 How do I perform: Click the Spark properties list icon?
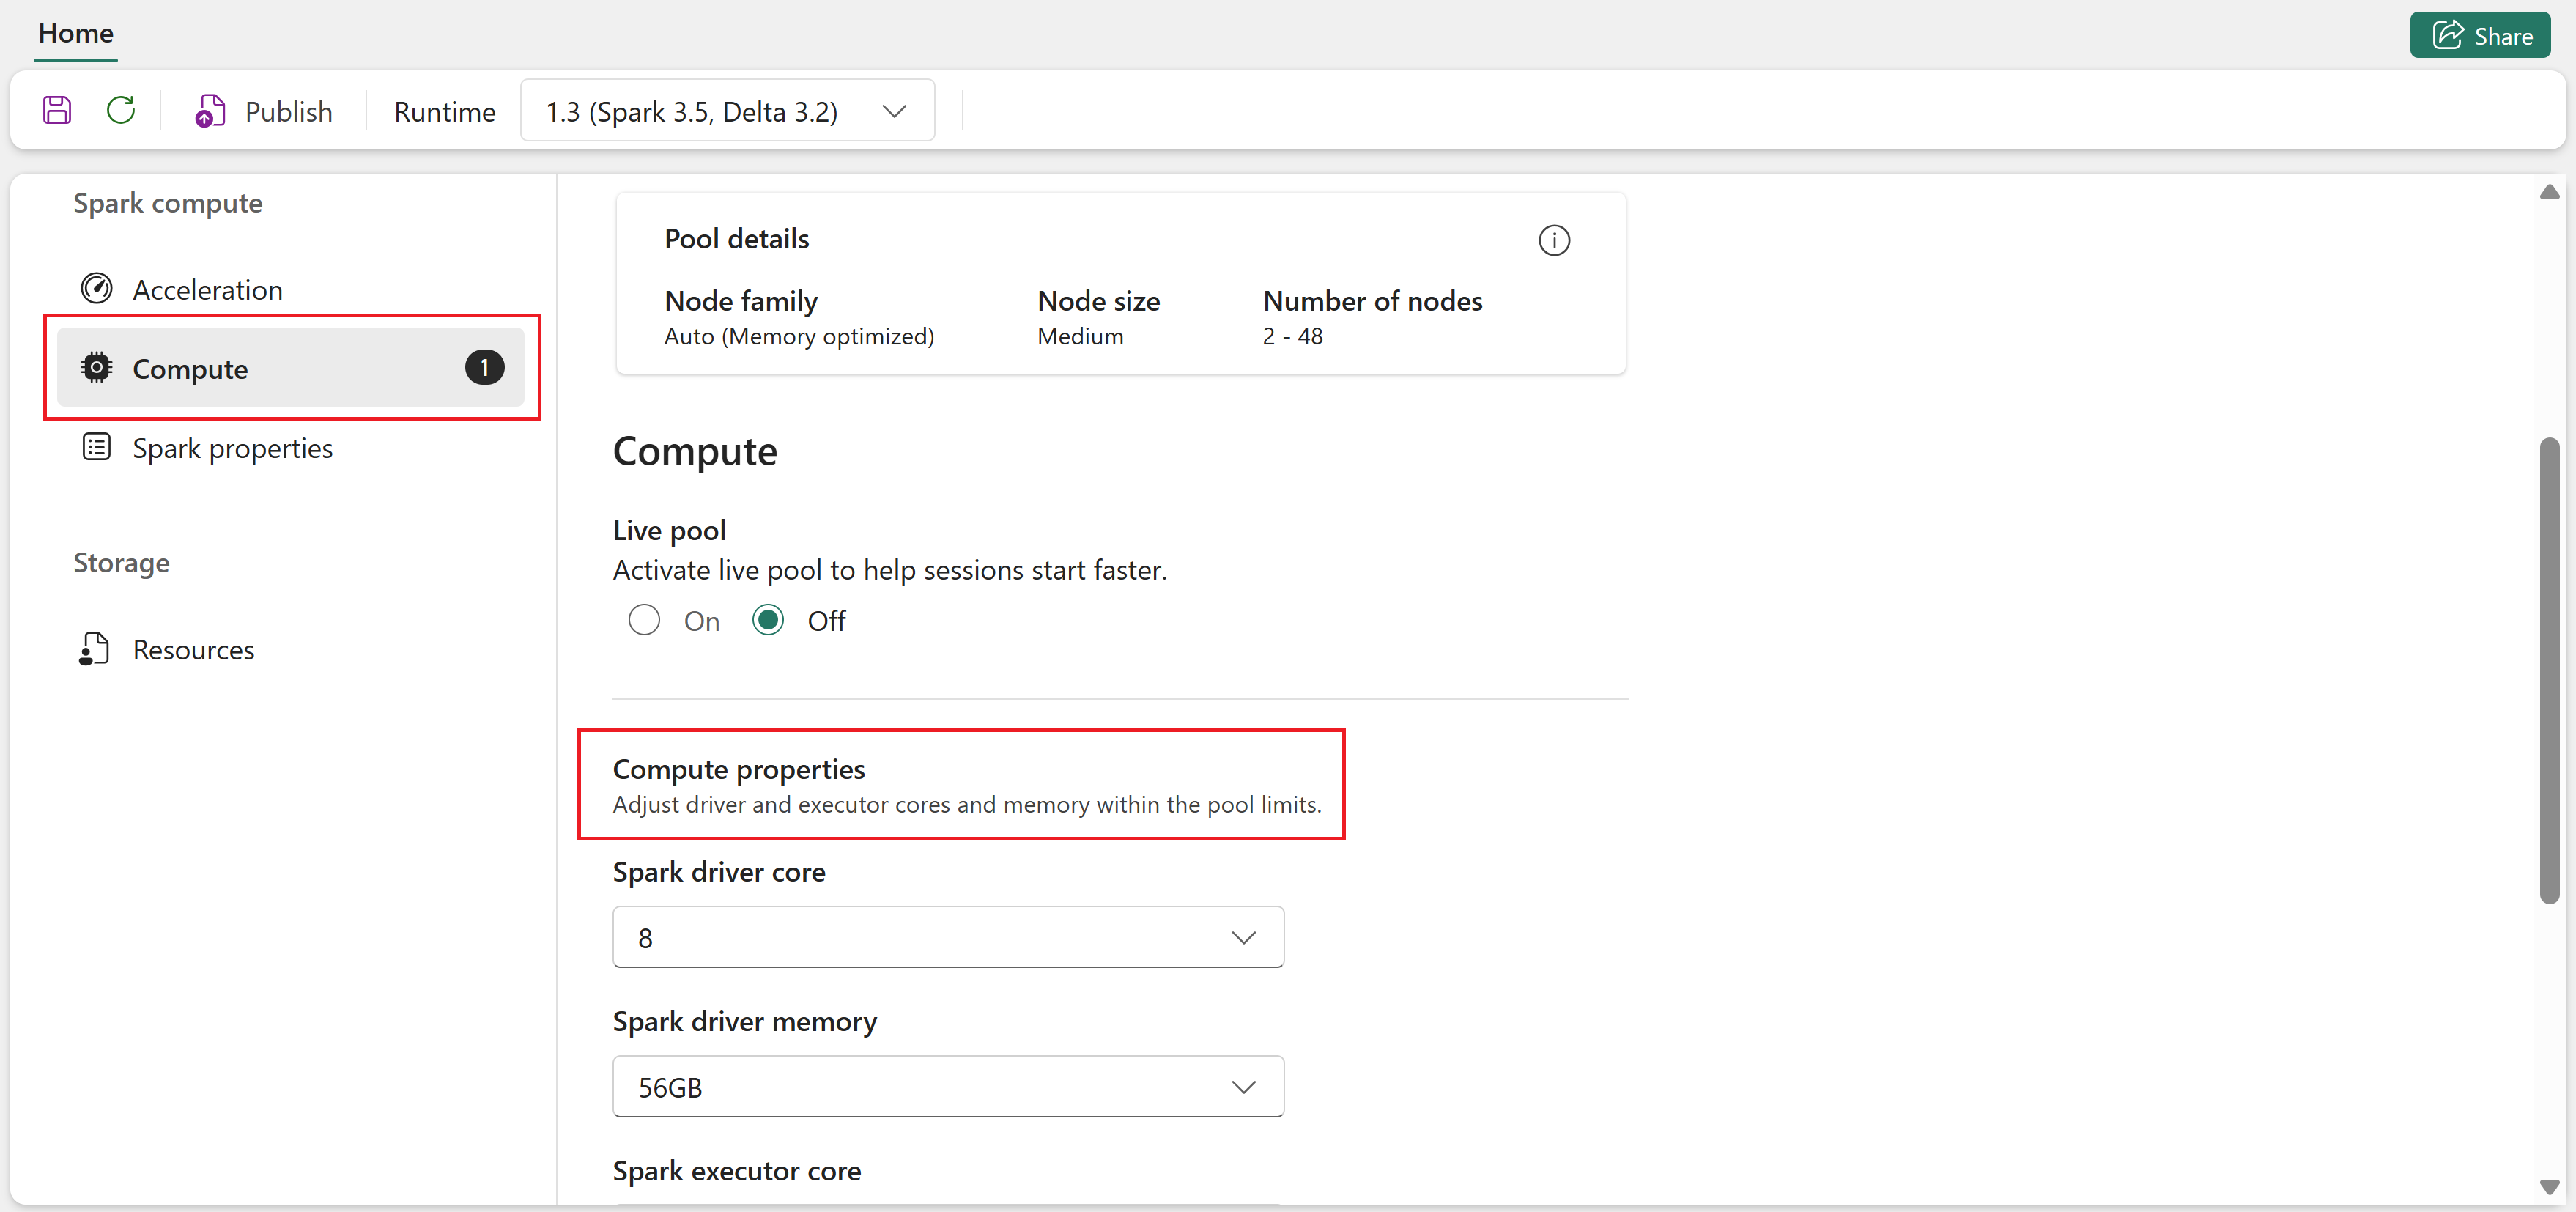click(x=96, y=447)
